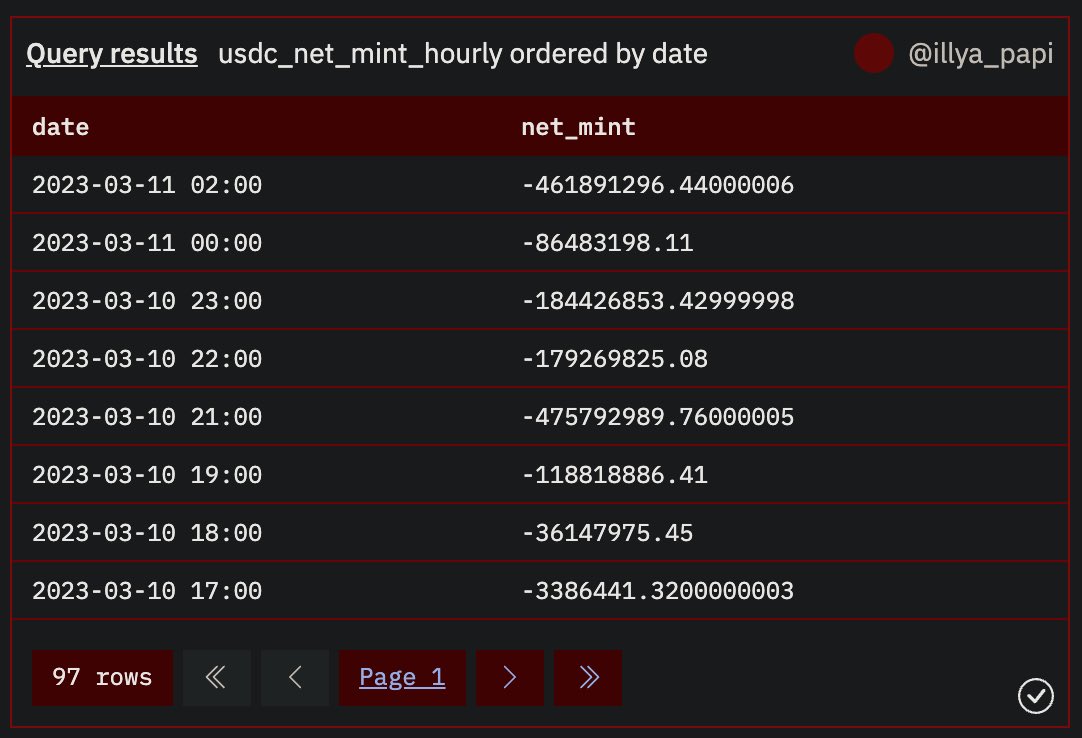Open the Query results link
The height and width of the screenshot is (738, 1082).
point(112,54)
